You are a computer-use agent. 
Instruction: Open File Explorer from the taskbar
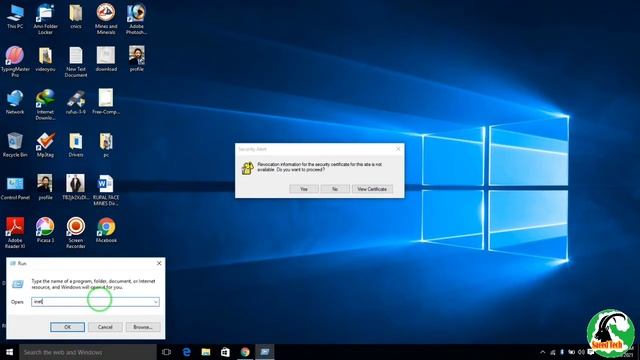coord(206,352)
